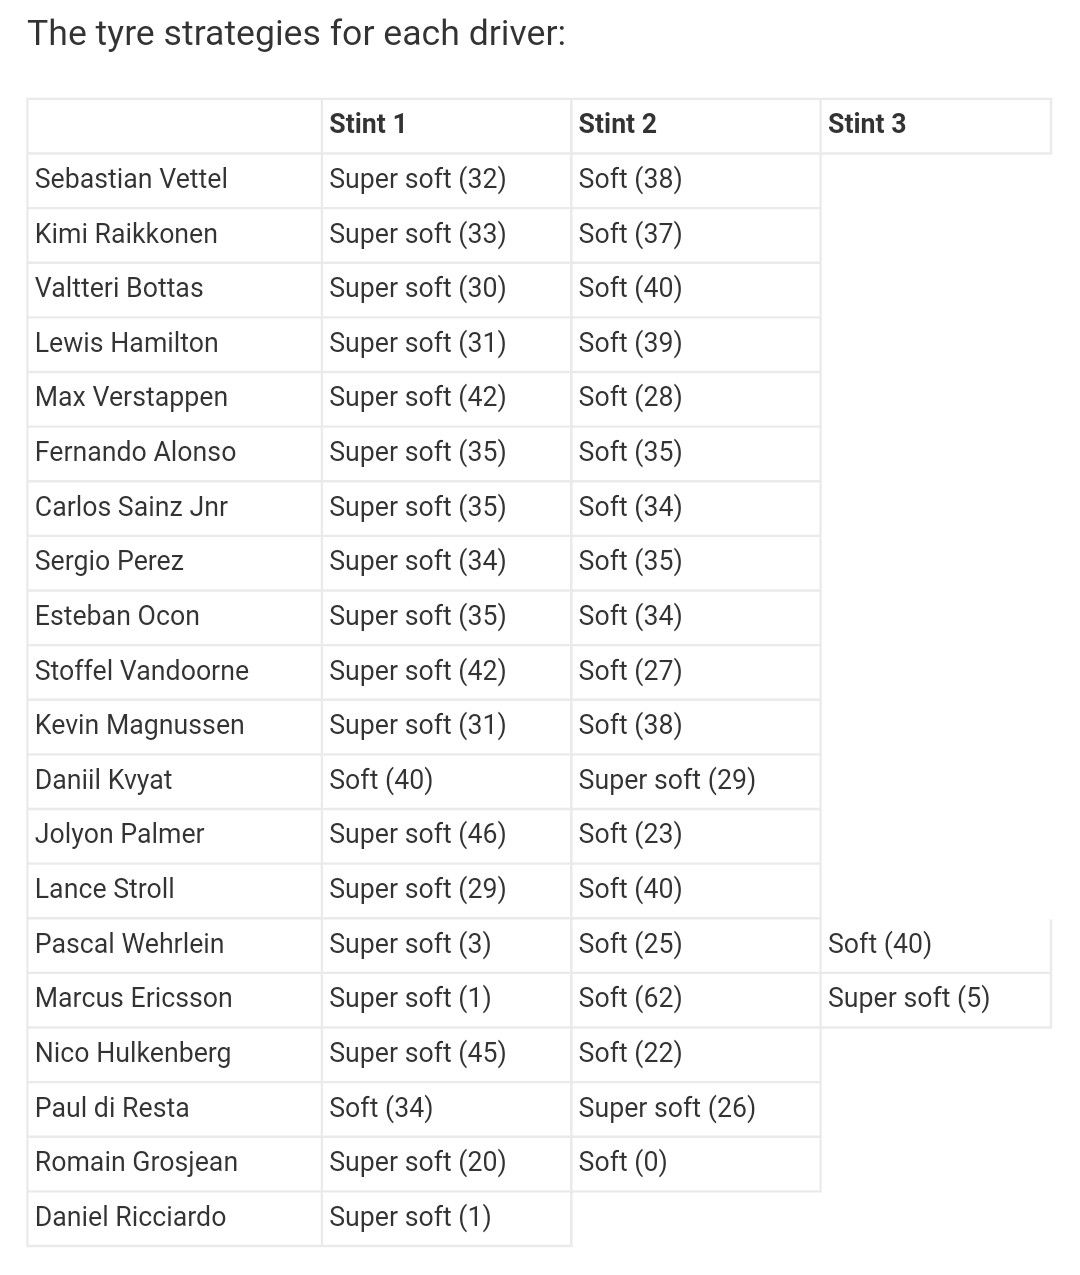Select Valtteri Bottas's Soft (40) stint cell
Viewport: 1080px width, 1275px height.
click(x=695, y=289)
